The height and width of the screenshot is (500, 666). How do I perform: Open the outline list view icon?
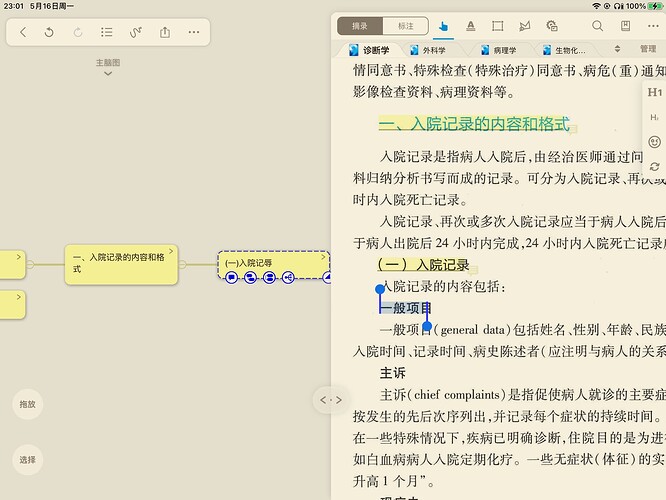(x=107, y=32)
